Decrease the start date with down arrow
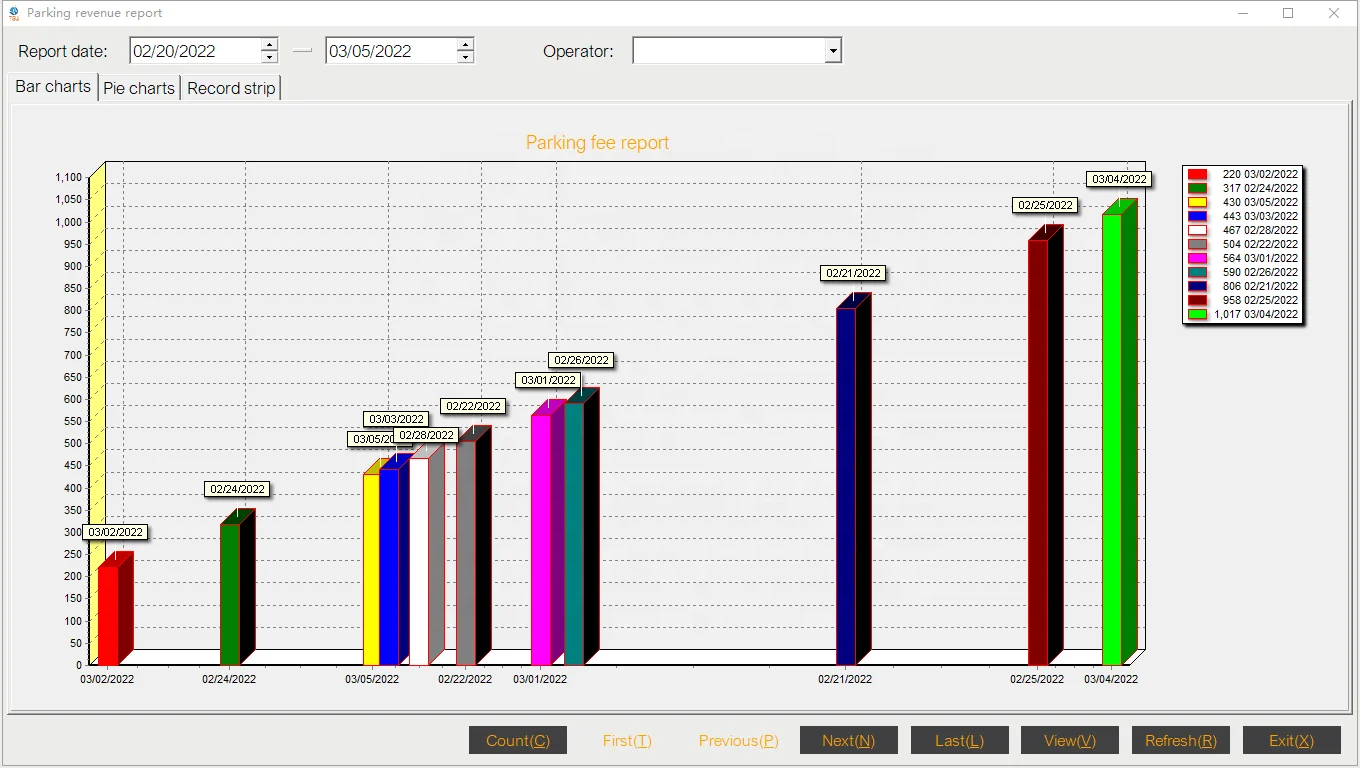1360x768 pixels. [x=269, y=57]
